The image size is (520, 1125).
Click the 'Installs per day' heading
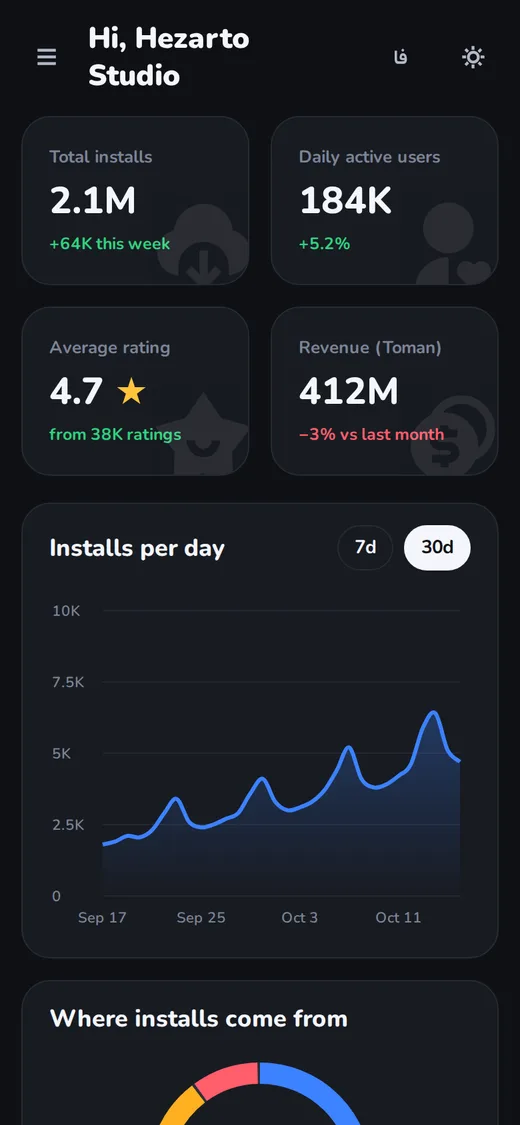tap(137, 548)
